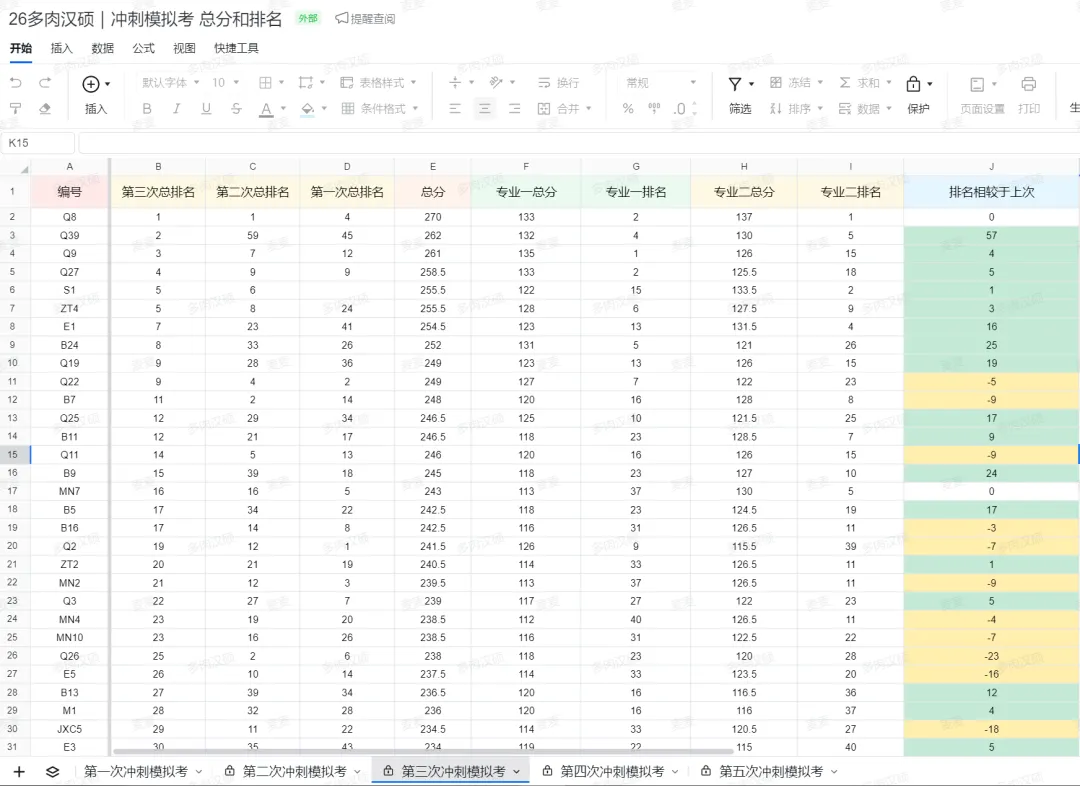Click the 排名相较于上次 header cell
The image size is (1080, 786).
point(991,192)
